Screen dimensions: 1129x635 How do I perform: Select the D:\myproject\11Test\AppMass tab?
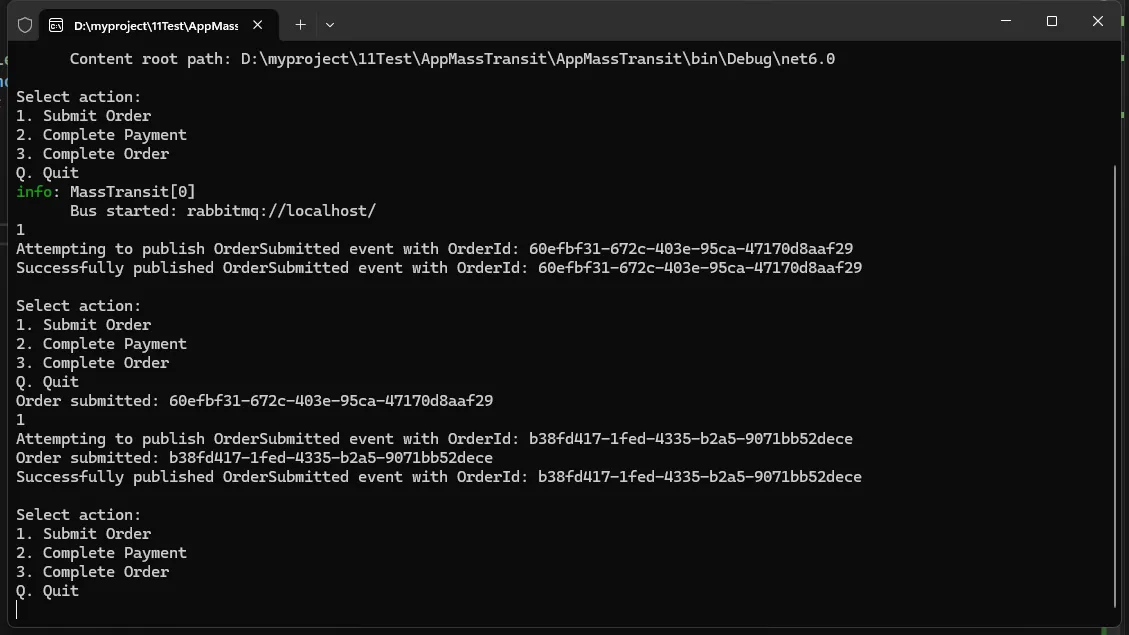pos(155,24)
